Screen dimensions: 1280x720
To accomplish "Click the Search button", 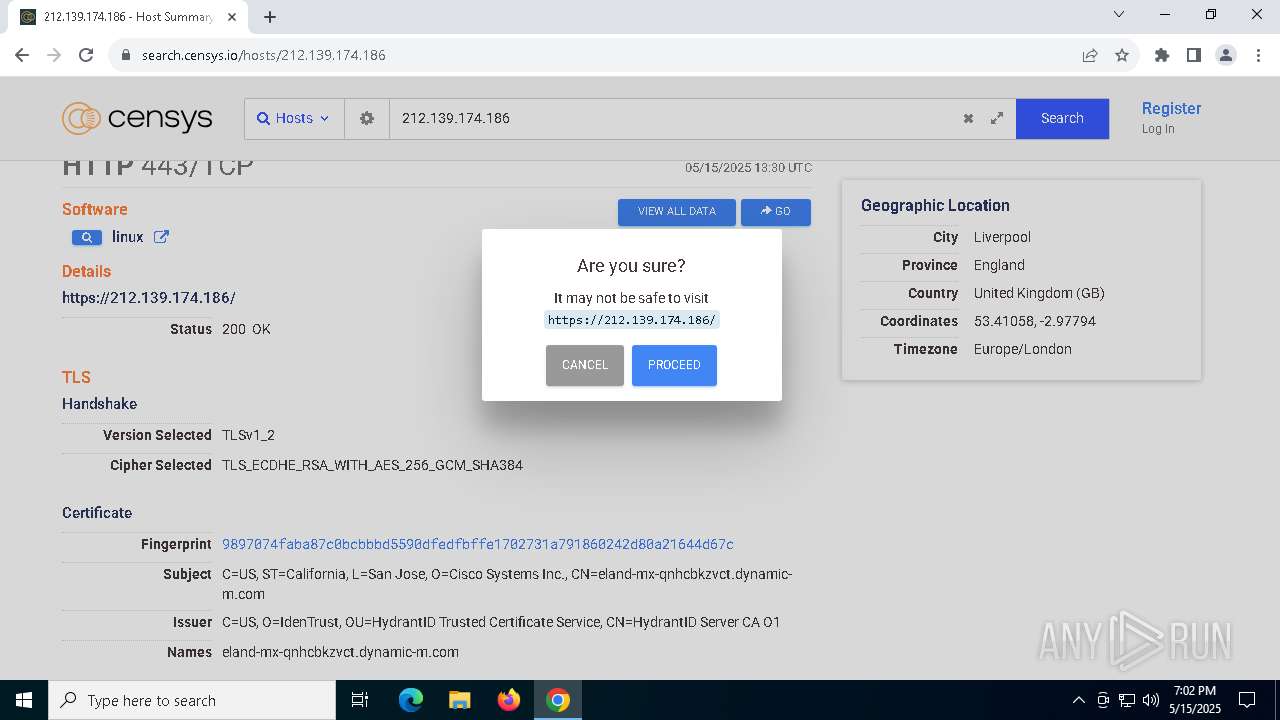I will tap(1062, 118).
